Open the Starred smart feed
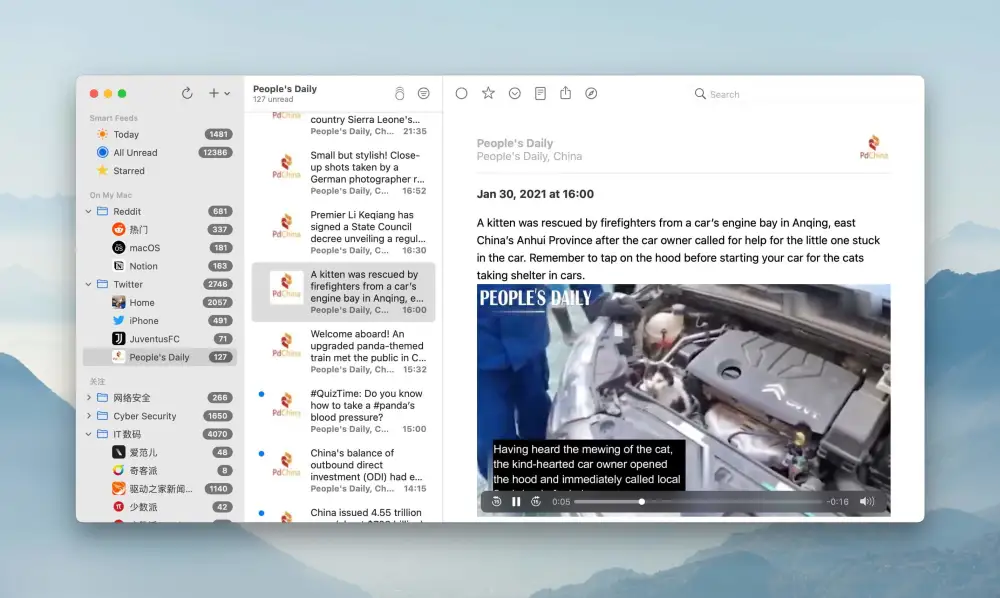This screenshot has height=598, width=1000. tap(159, 171)
